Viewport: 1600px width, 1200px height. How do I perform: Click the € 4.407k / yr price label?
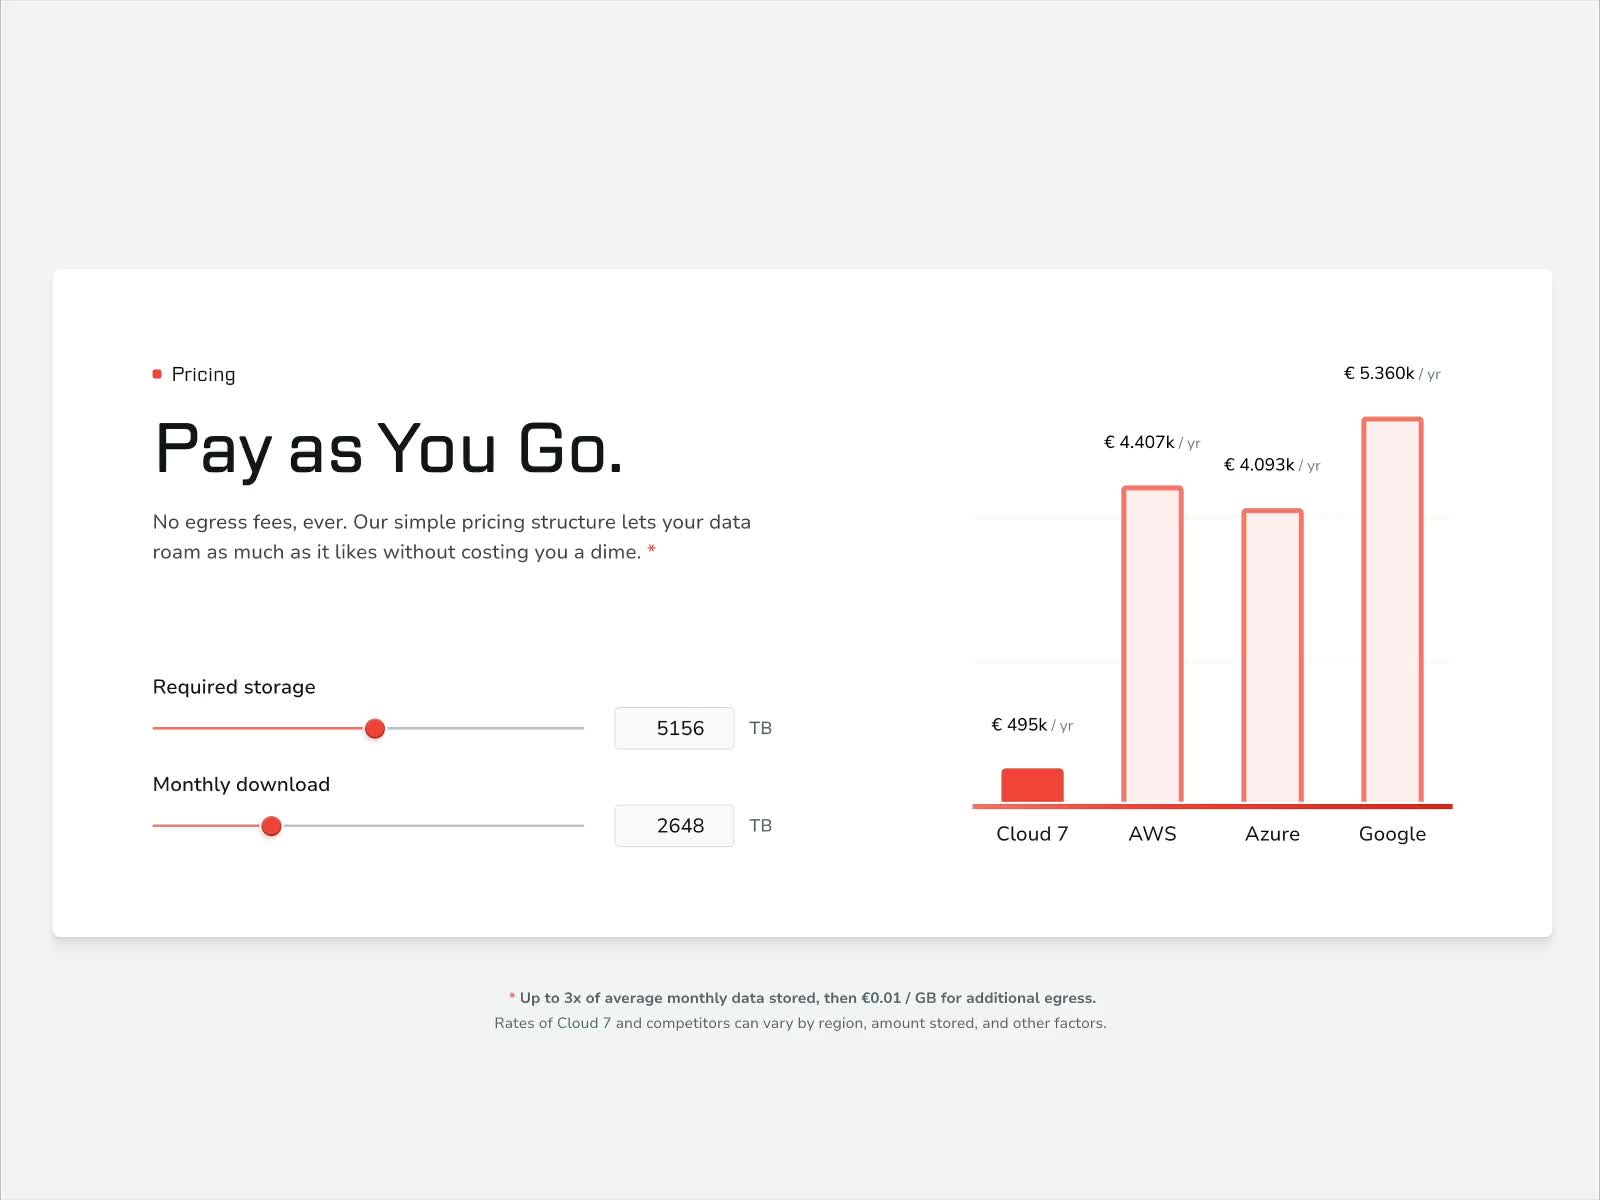pyautogui.click(x=1152, y=442)
